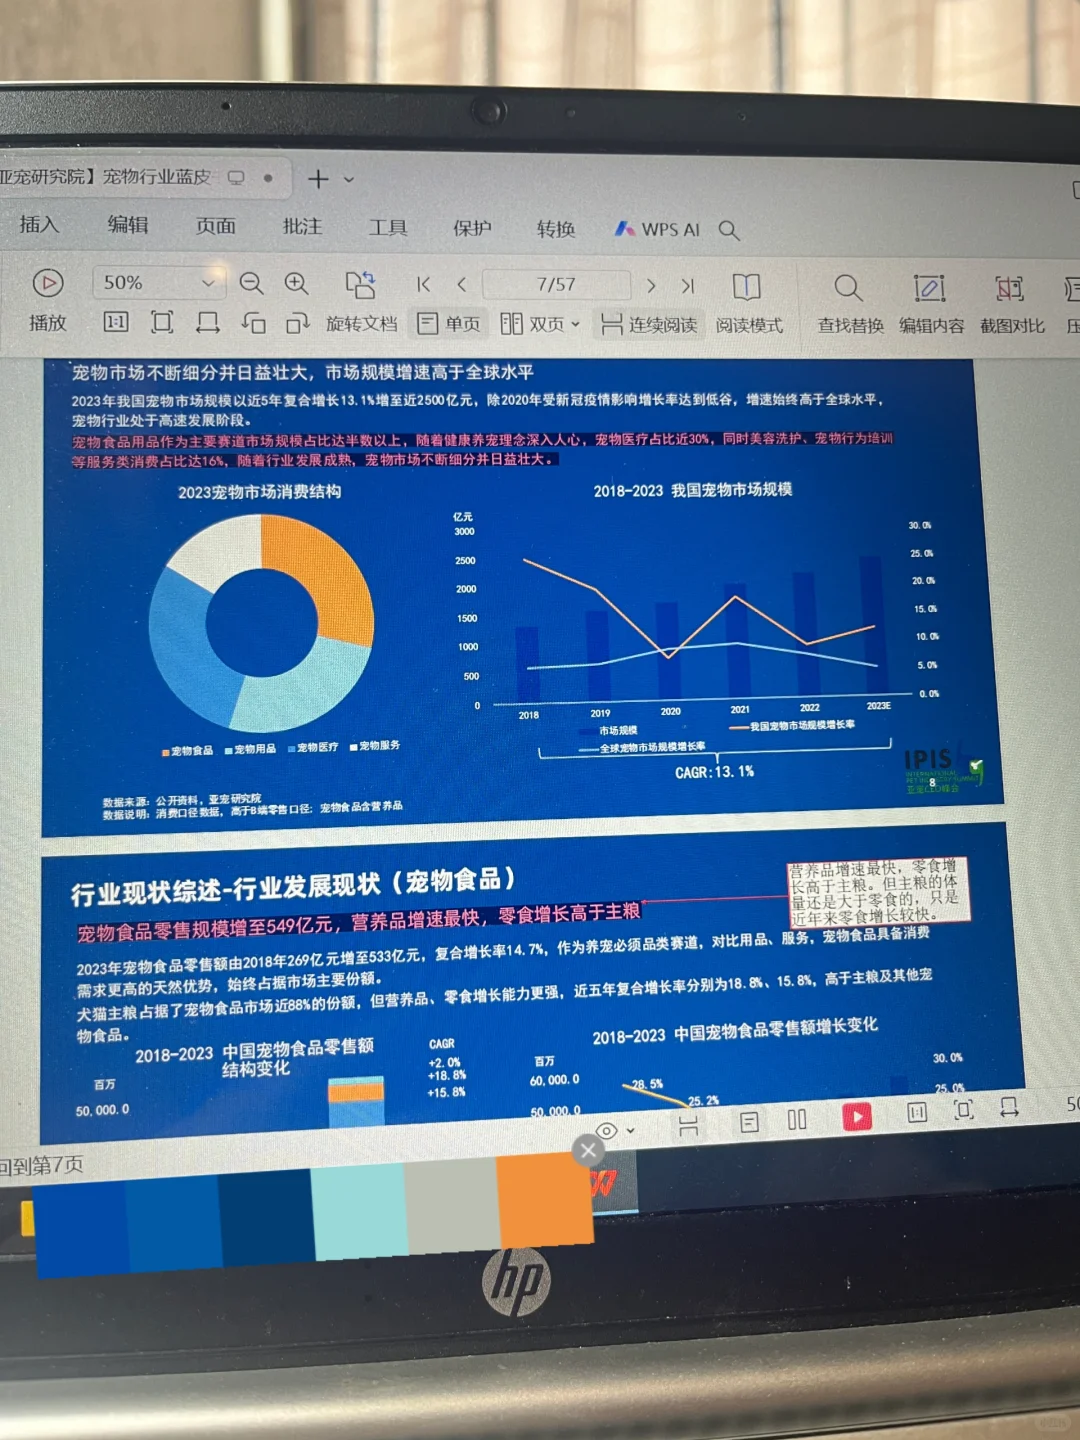Open the 工具 menu
This screenshot has width=1080, height=1440.
coord(388,228)
